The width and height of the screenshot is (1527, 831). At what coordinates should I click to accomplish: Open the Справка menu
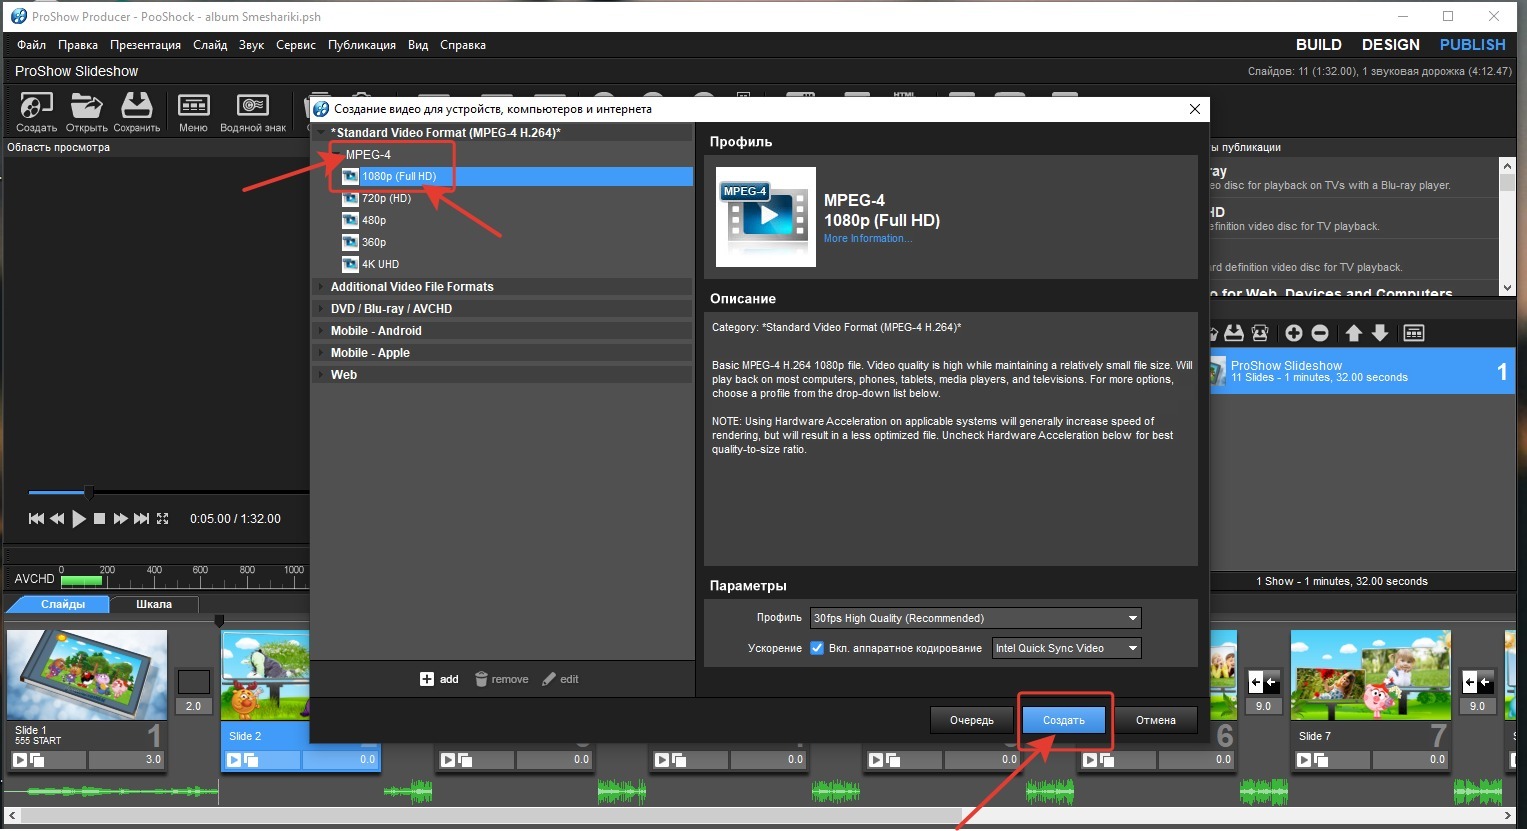coord(463,45)
